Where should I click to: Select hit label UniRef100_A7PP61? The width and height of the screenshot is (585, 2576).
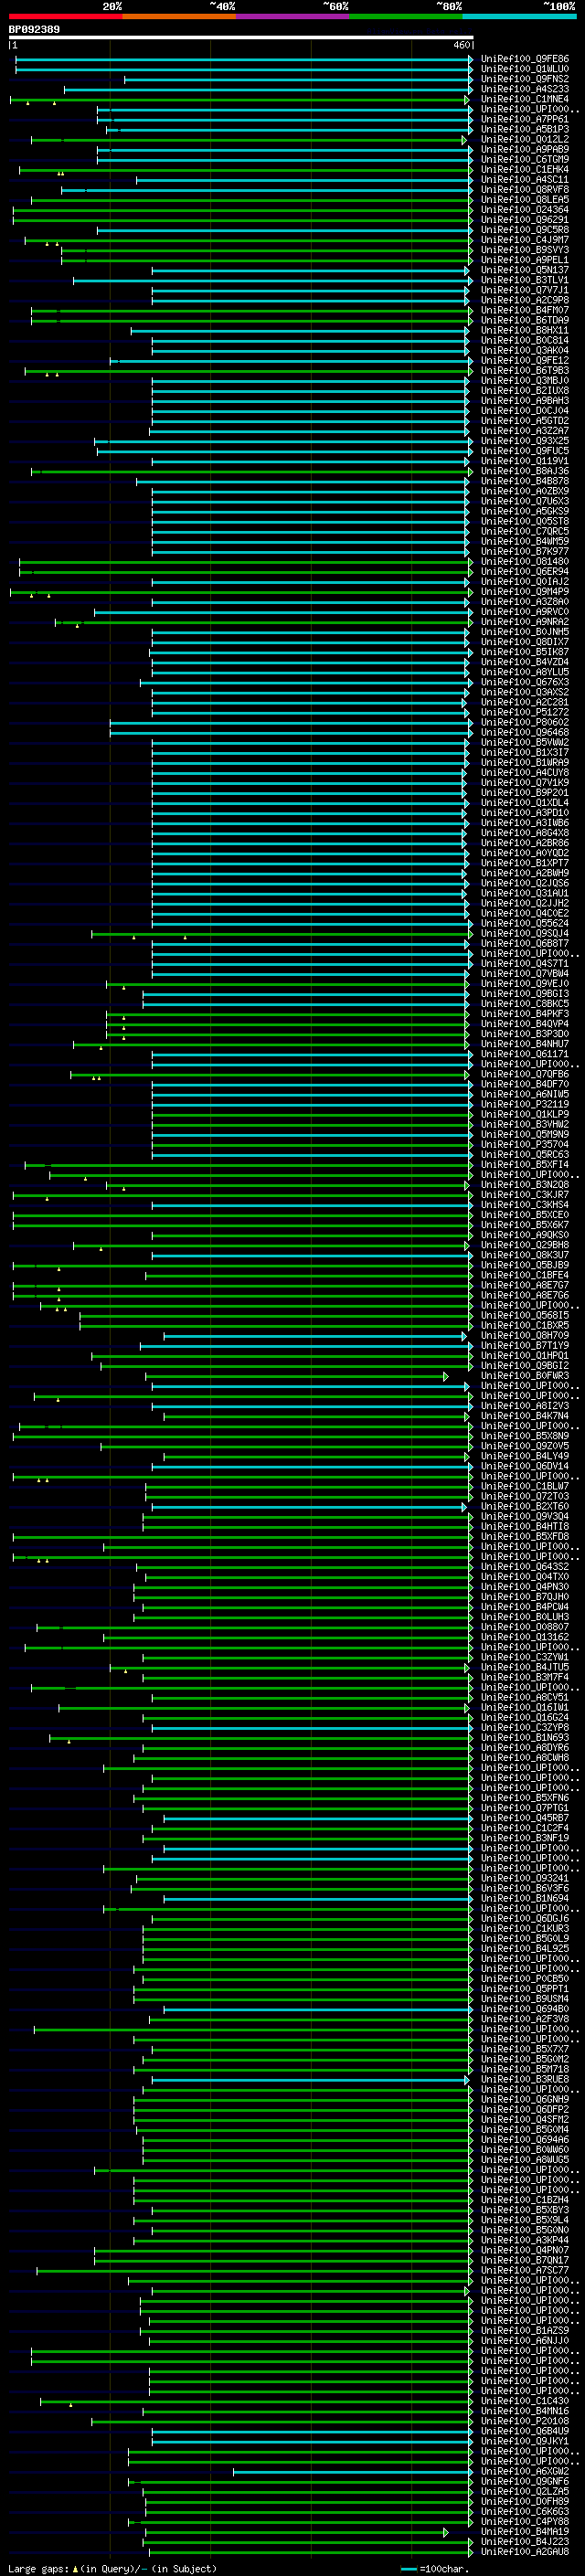(x=525, y=119)
